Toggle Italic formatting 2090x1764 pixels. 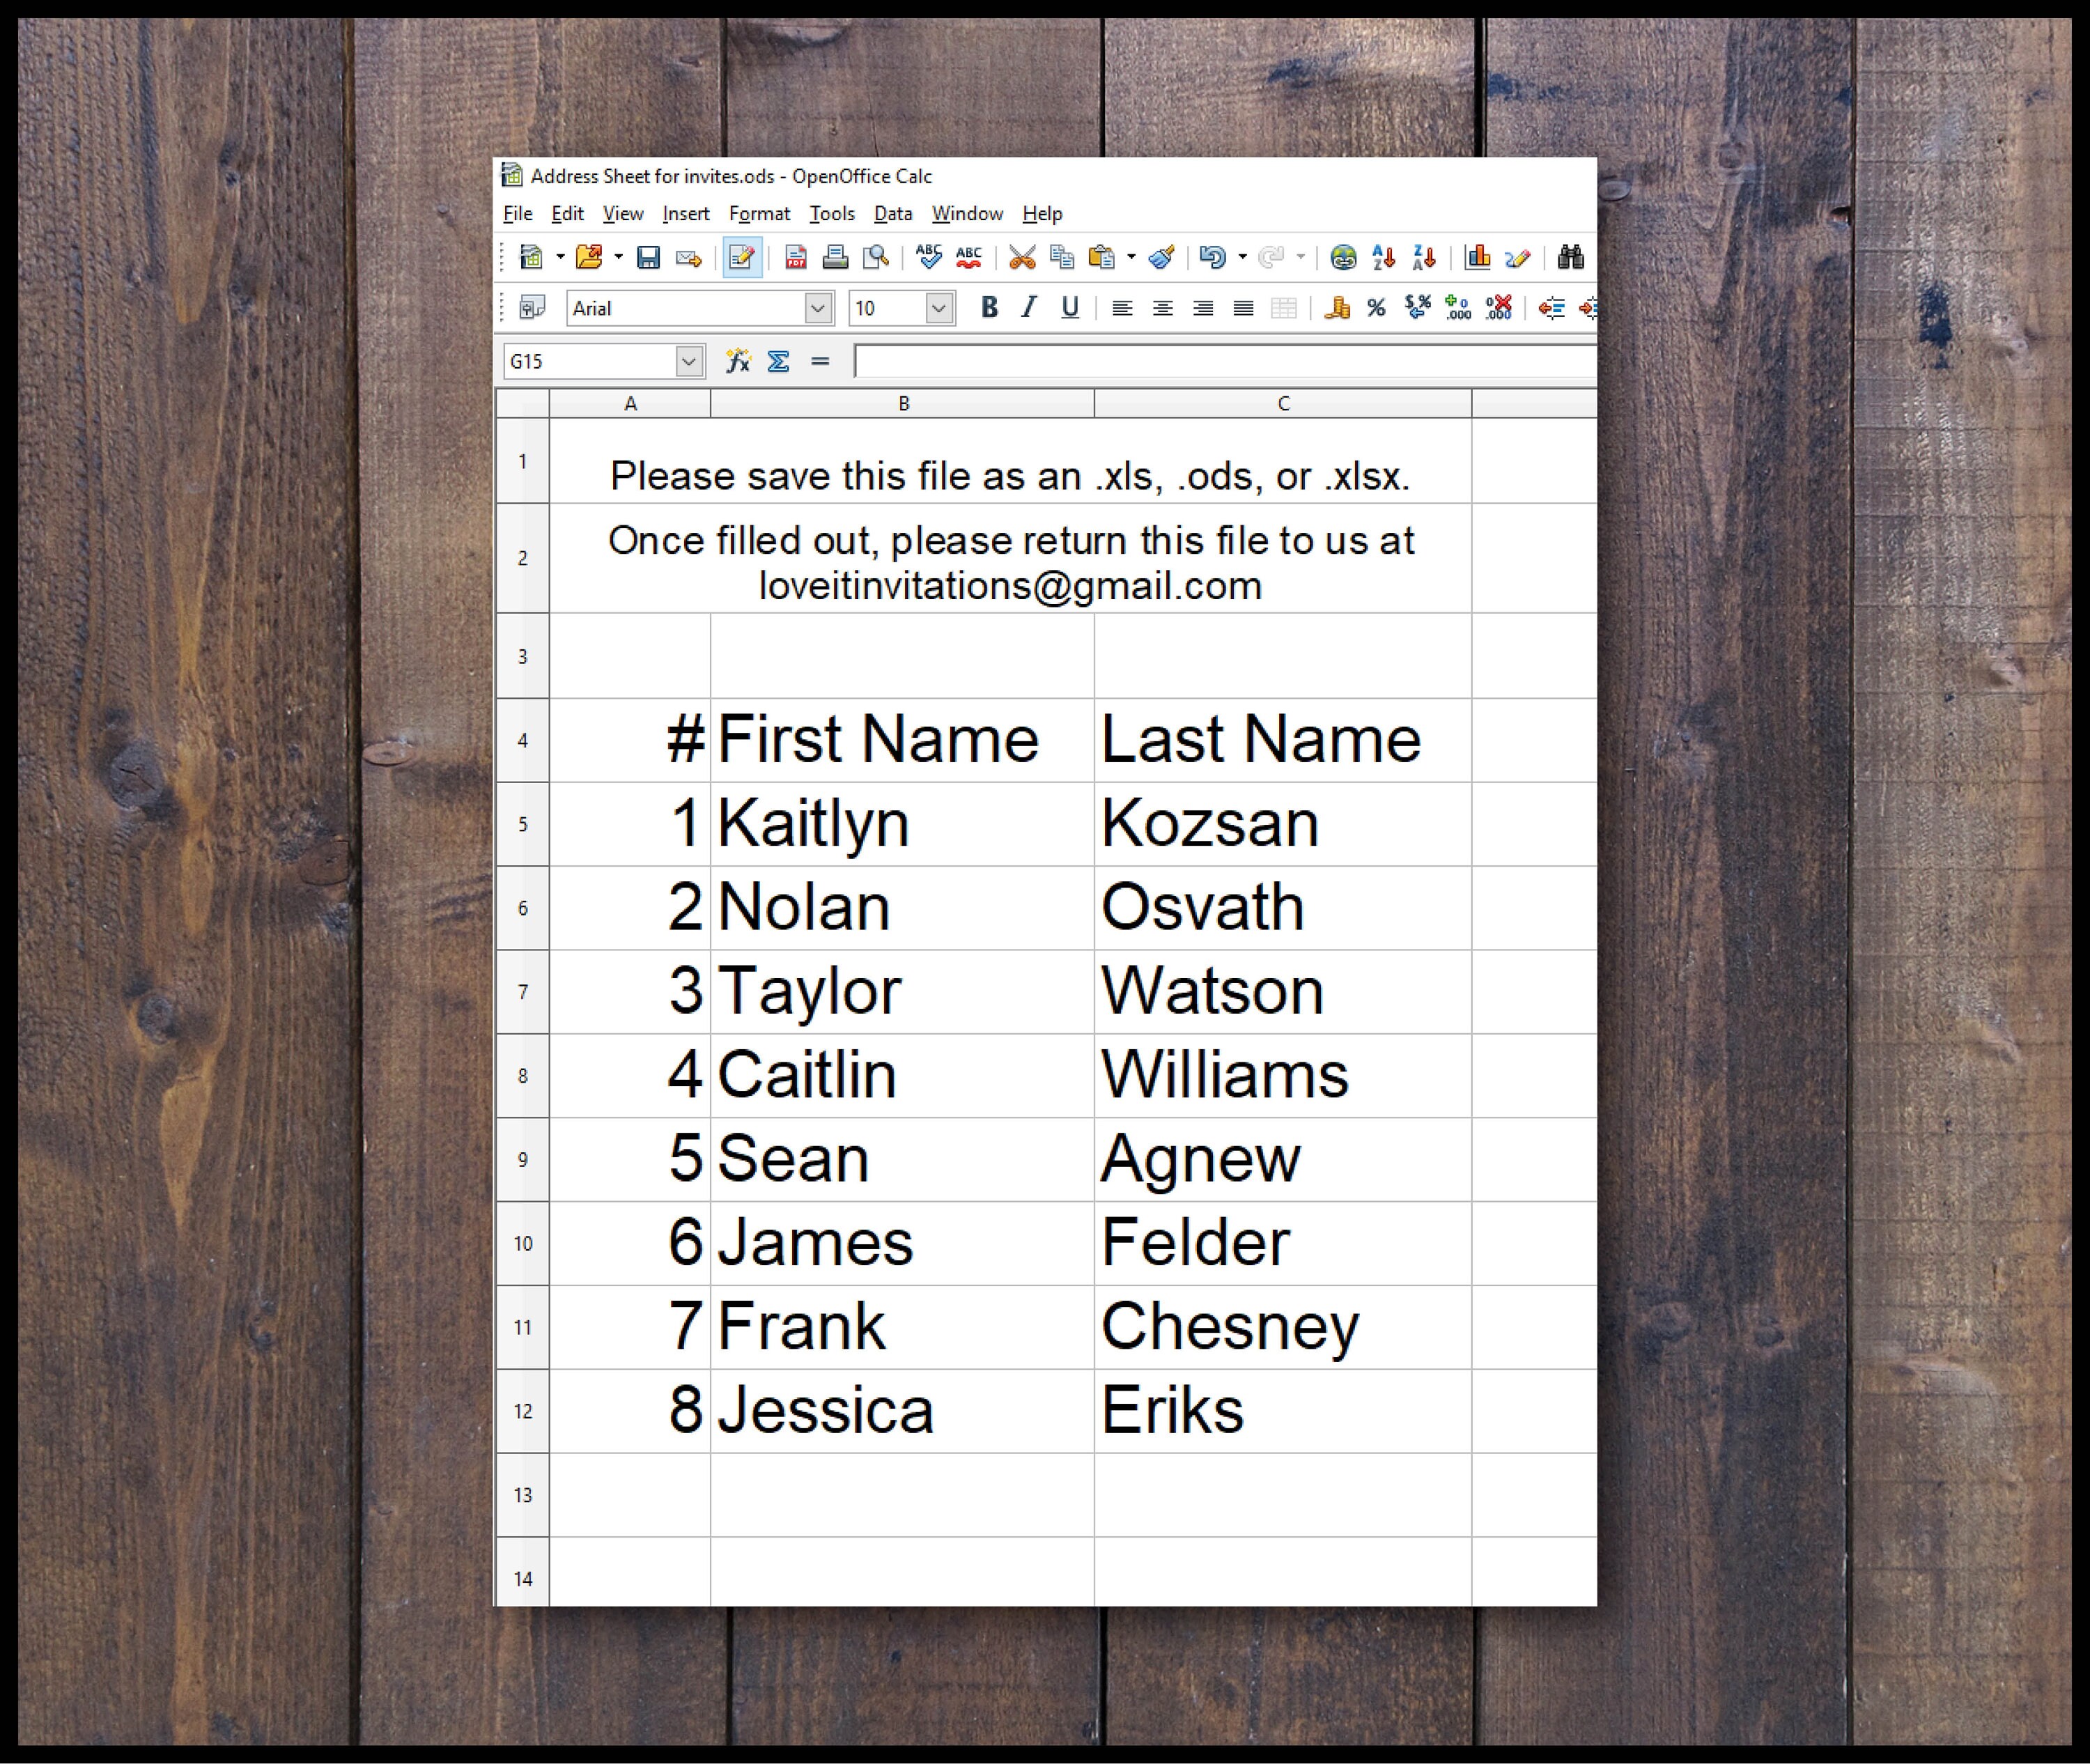[x=1029, y=308]
